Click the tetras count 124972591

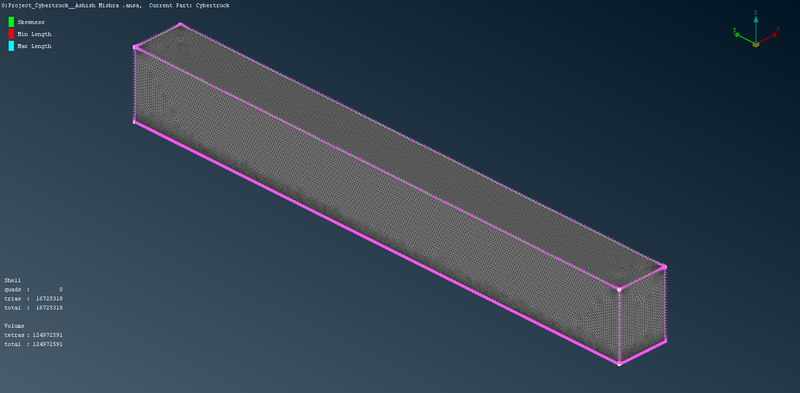(x=47, y=335)
